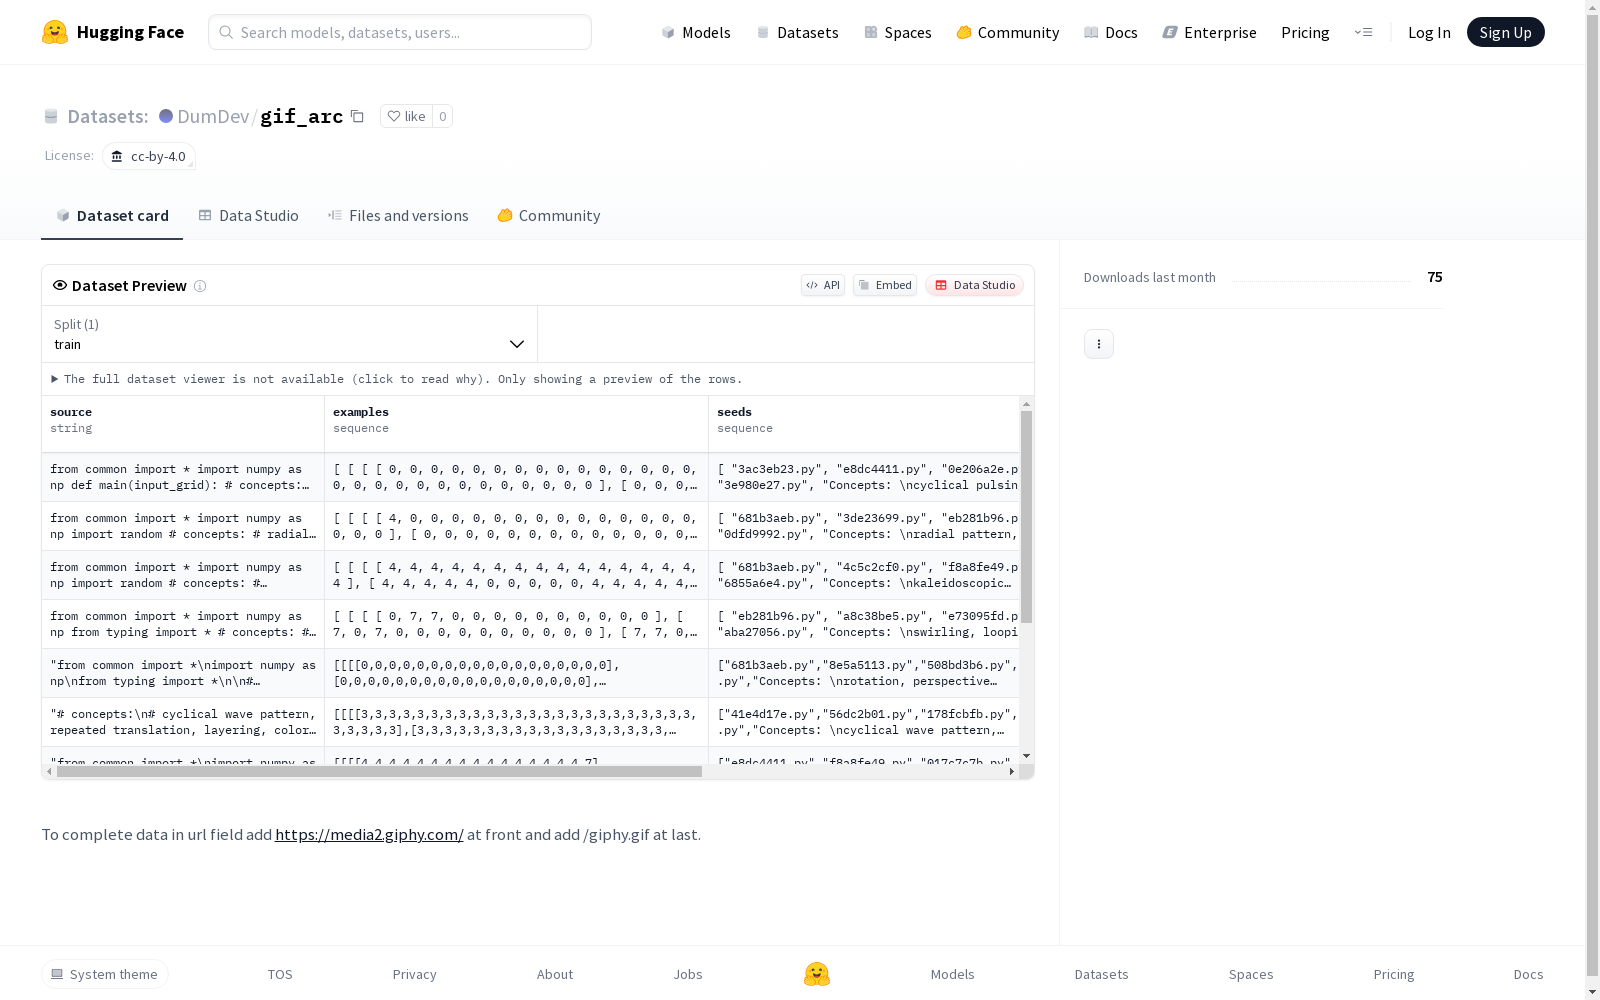Open Enterprise in the top navigation

[x=1210, y=32]
